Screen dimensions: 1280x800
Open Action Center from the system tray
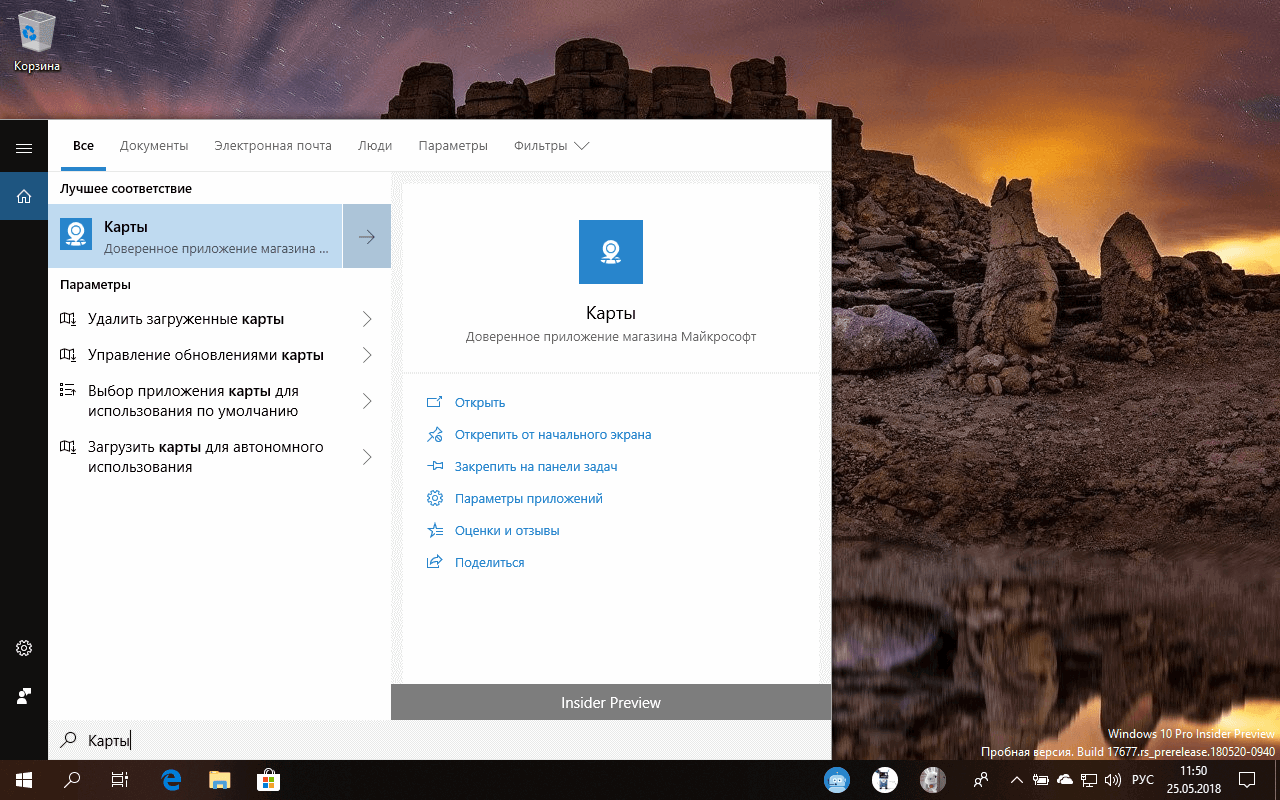tap(1247, 779)
